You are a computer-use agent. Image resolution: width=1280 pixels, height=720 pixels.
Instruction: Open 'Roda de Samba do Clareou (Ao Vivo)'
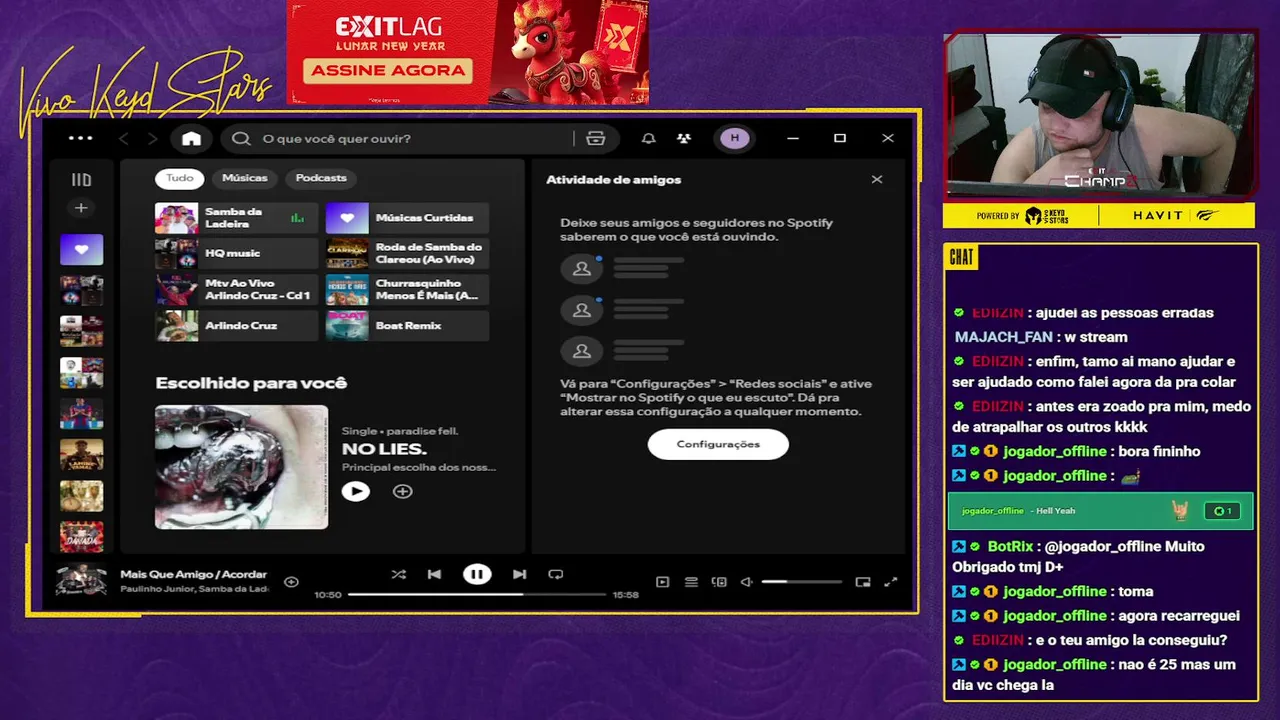click(407, 254)
